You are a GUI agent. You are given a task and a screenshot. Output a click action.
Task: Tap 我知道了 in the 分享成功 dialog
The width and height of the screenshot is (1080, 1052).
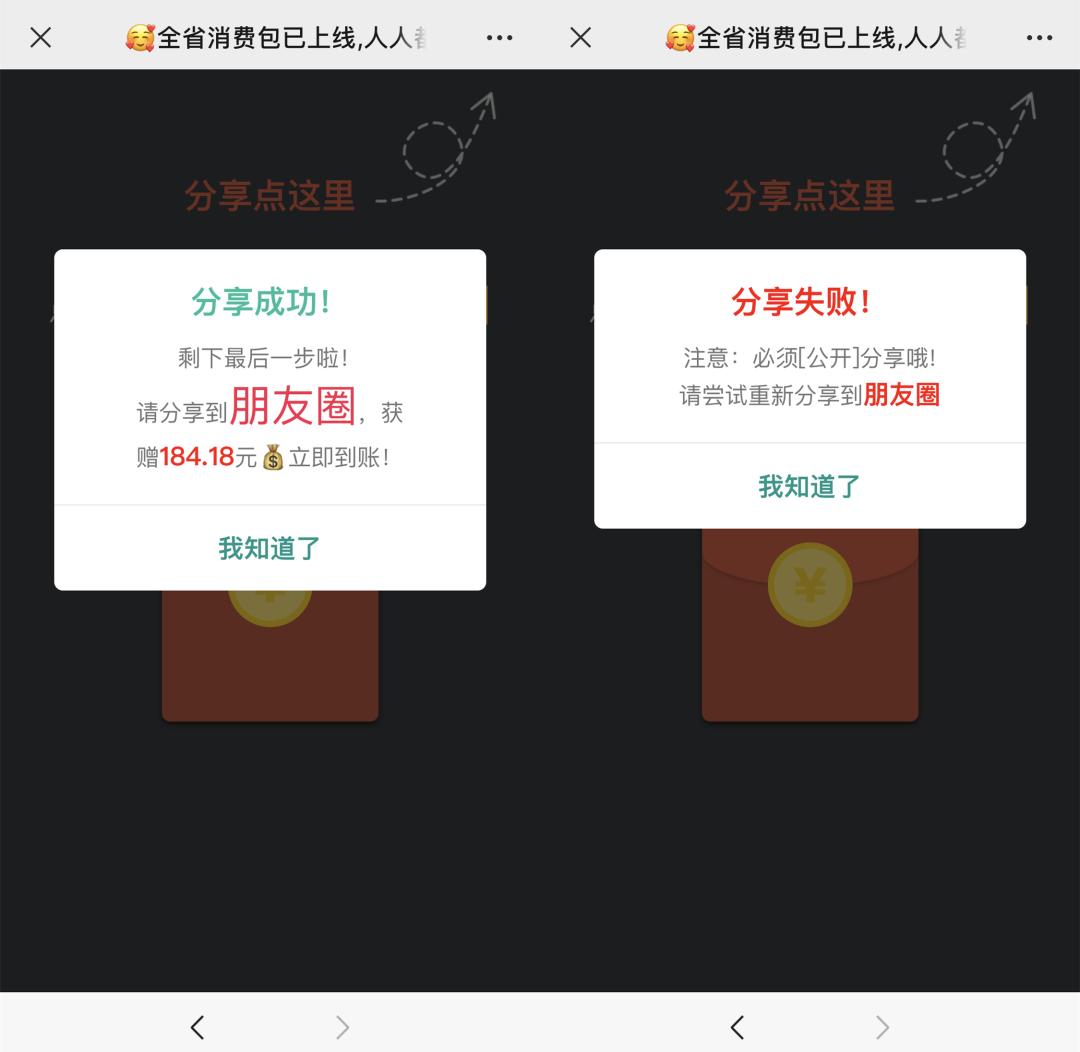[269, 547]
